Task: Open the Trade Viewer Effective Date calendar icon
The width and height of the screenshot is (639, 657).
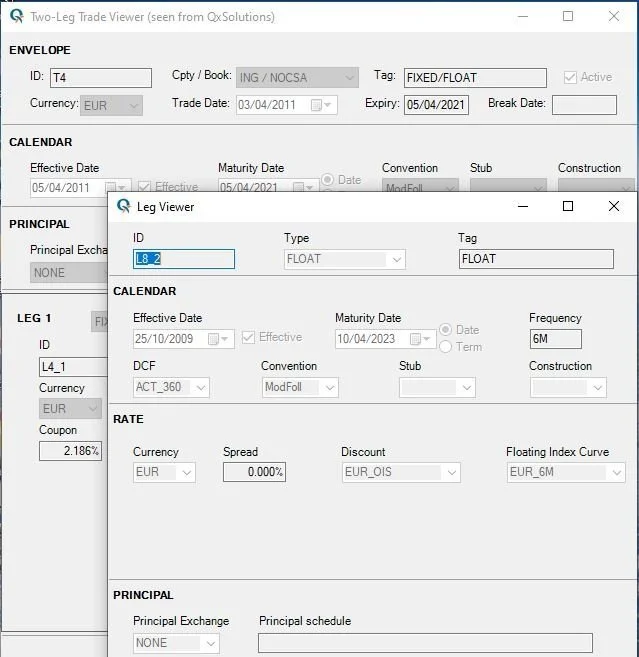Action: (115, 187)
